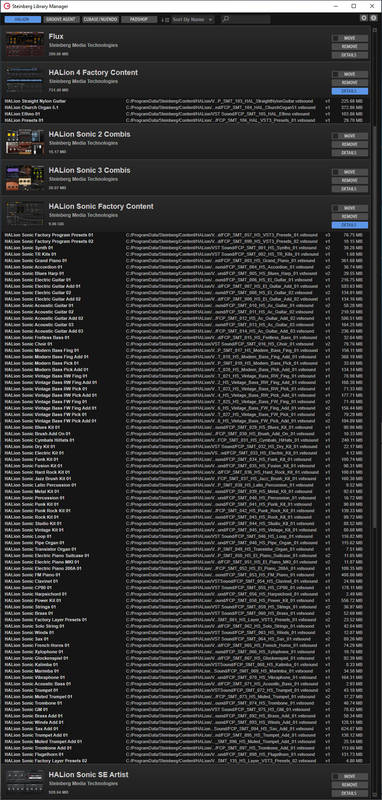Select row HALion Sonic Choir 01

coord(186,344)
